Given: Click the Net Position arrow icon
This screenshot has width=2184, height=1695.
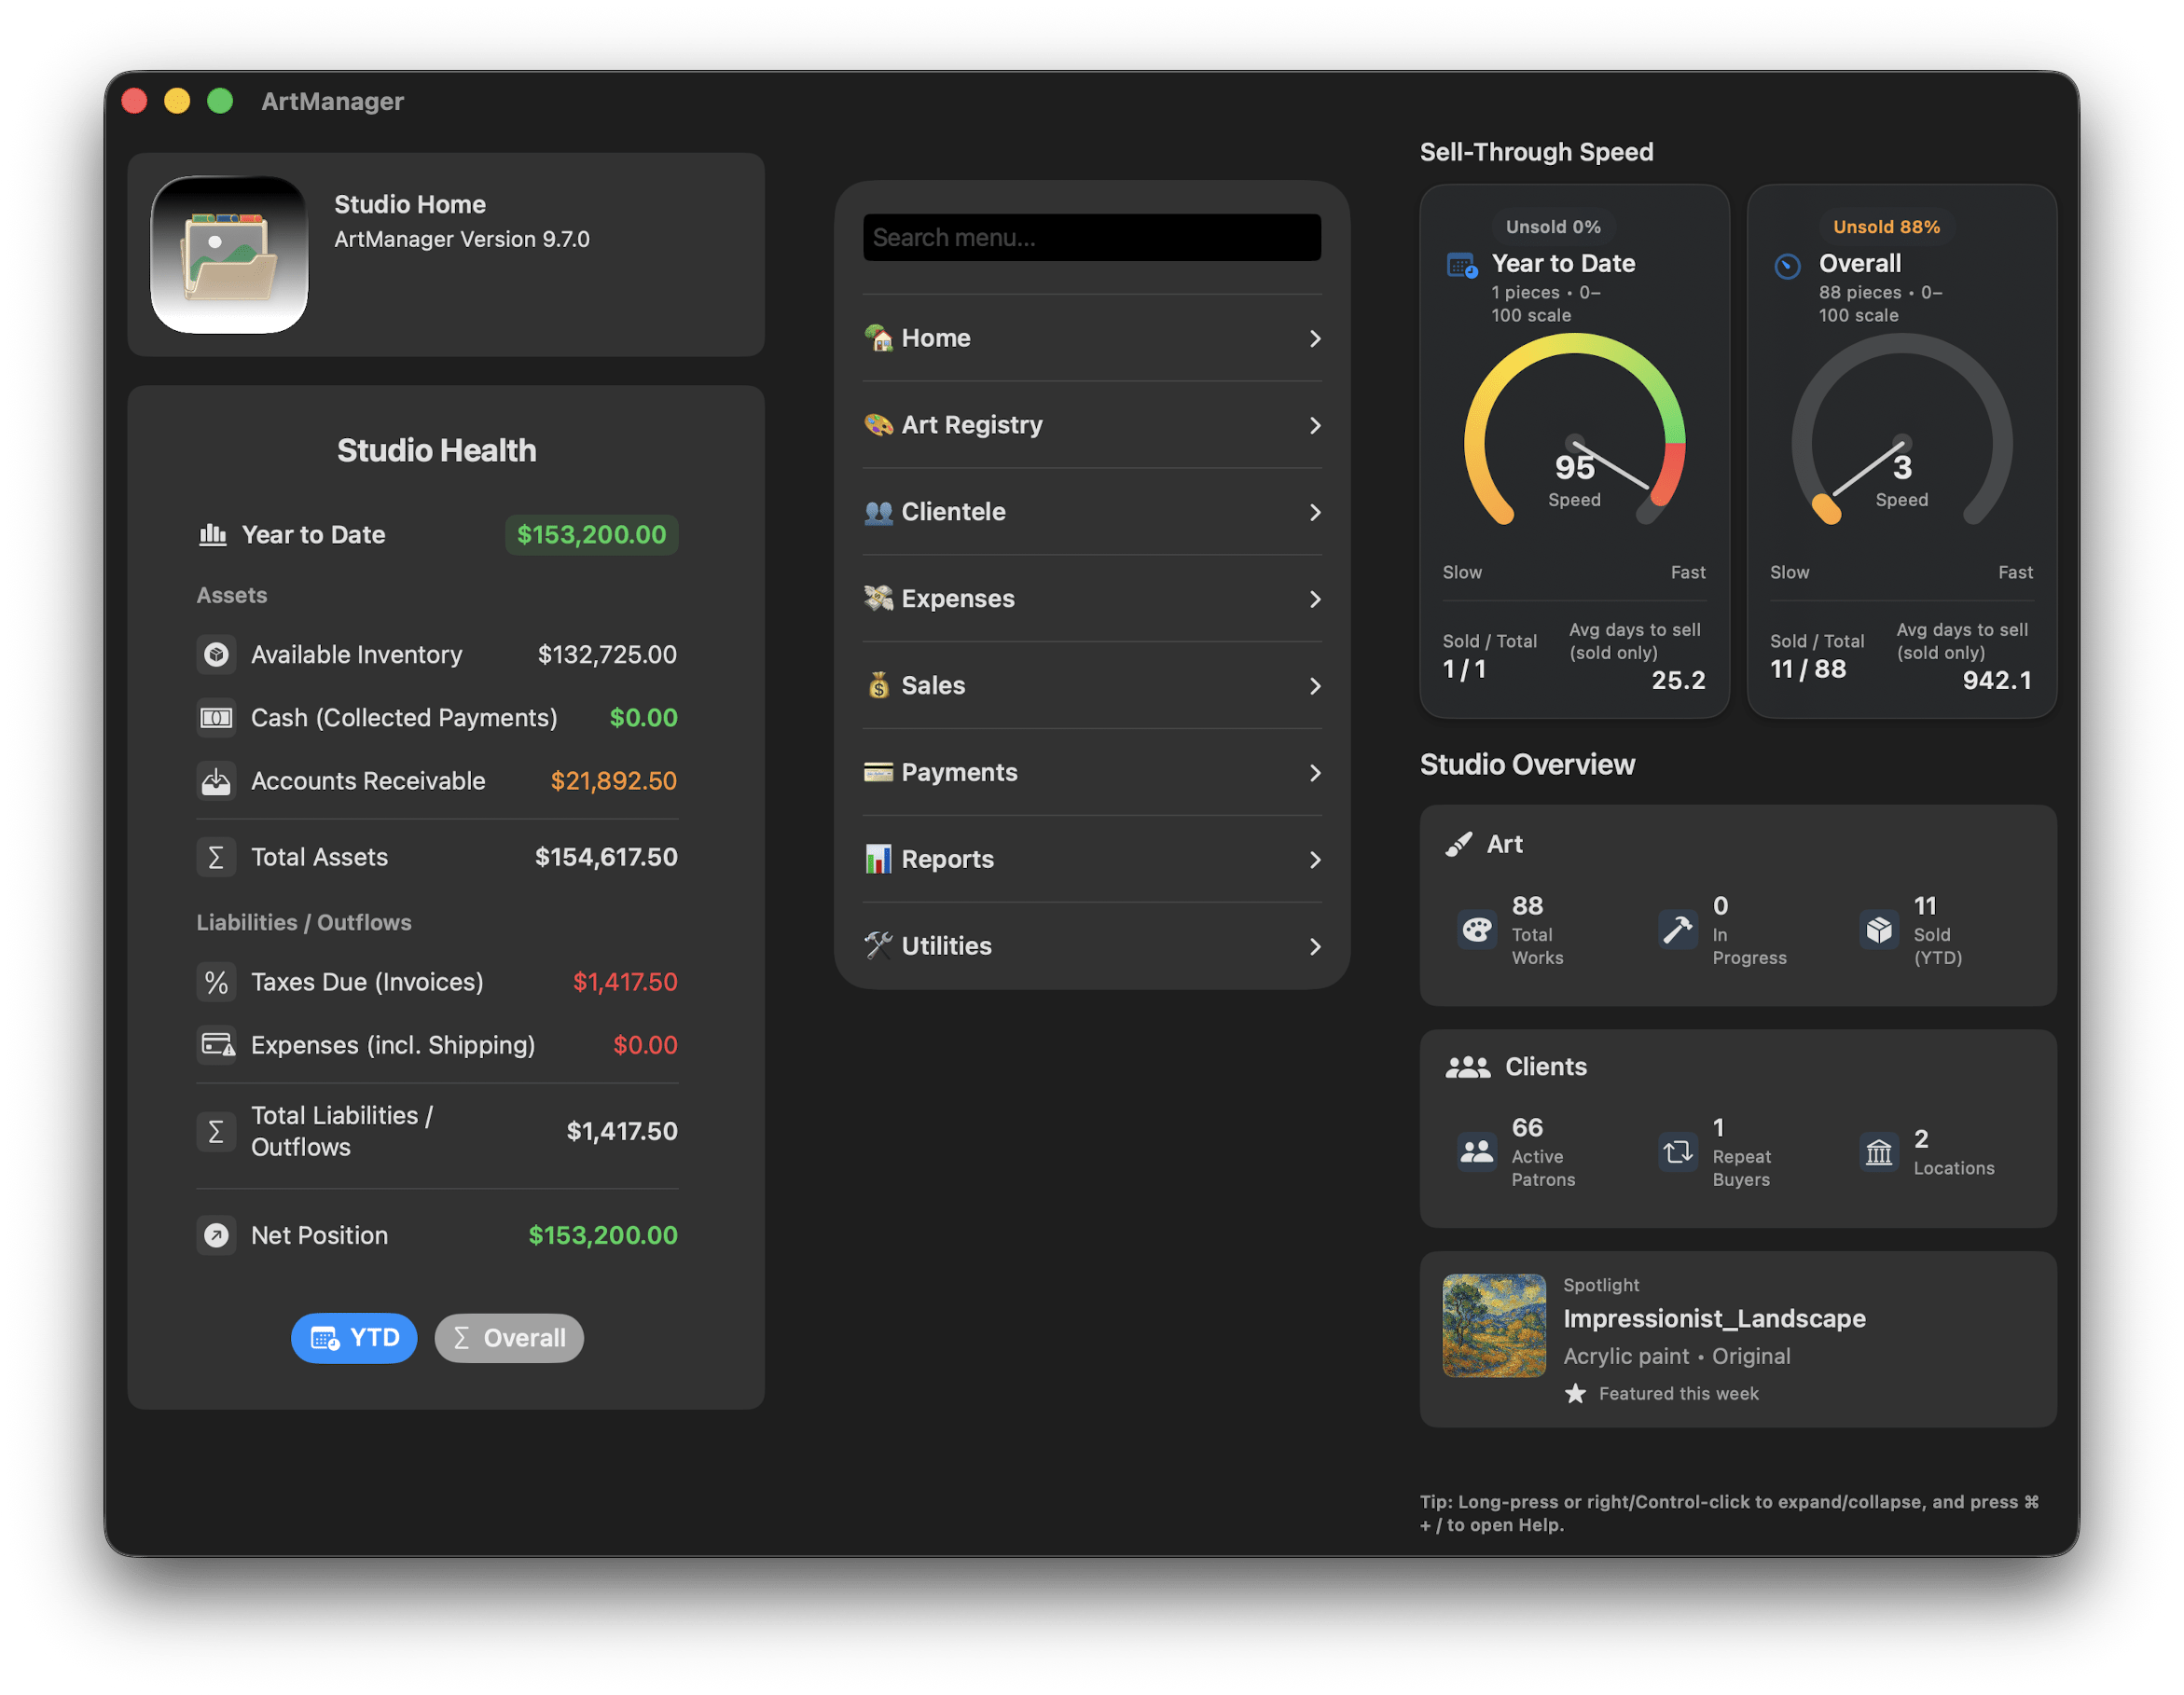Looking at the screenshot, I should coord(216,1235).
